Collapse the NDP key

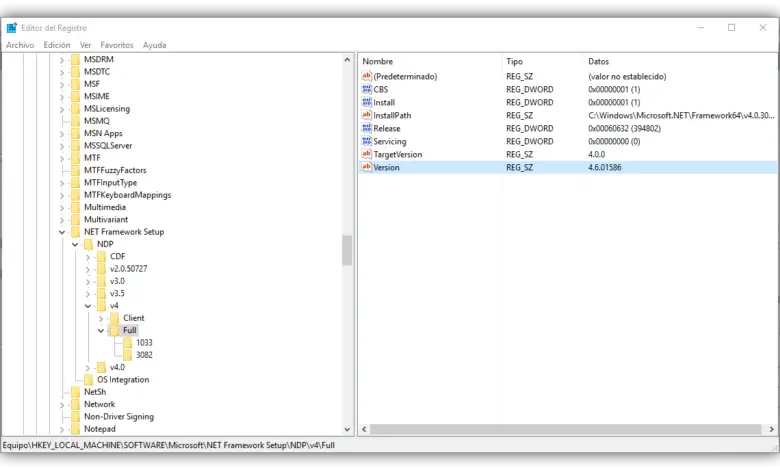pos(75,245)
